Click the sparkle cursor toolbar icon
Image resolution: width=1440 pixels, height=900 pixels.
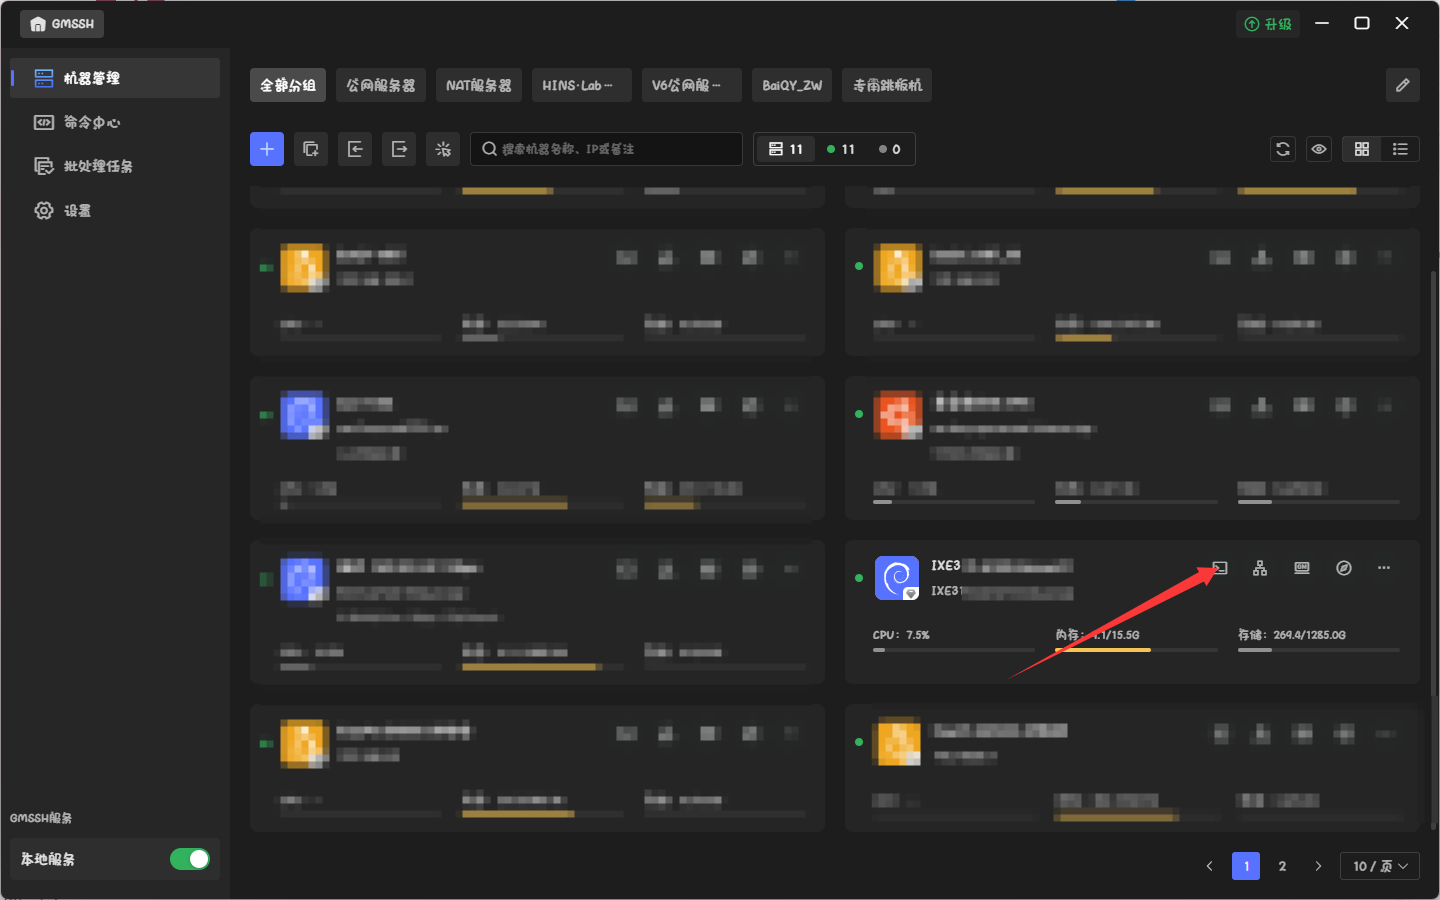[x=443, y=149]
